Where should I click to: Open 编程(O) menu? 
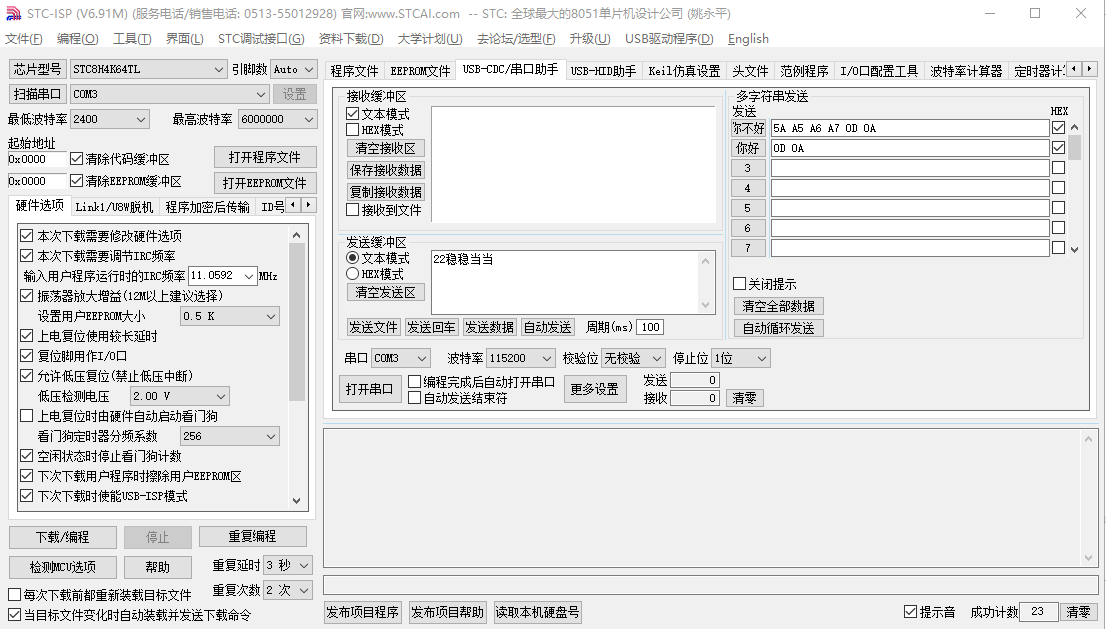(78, 39)
